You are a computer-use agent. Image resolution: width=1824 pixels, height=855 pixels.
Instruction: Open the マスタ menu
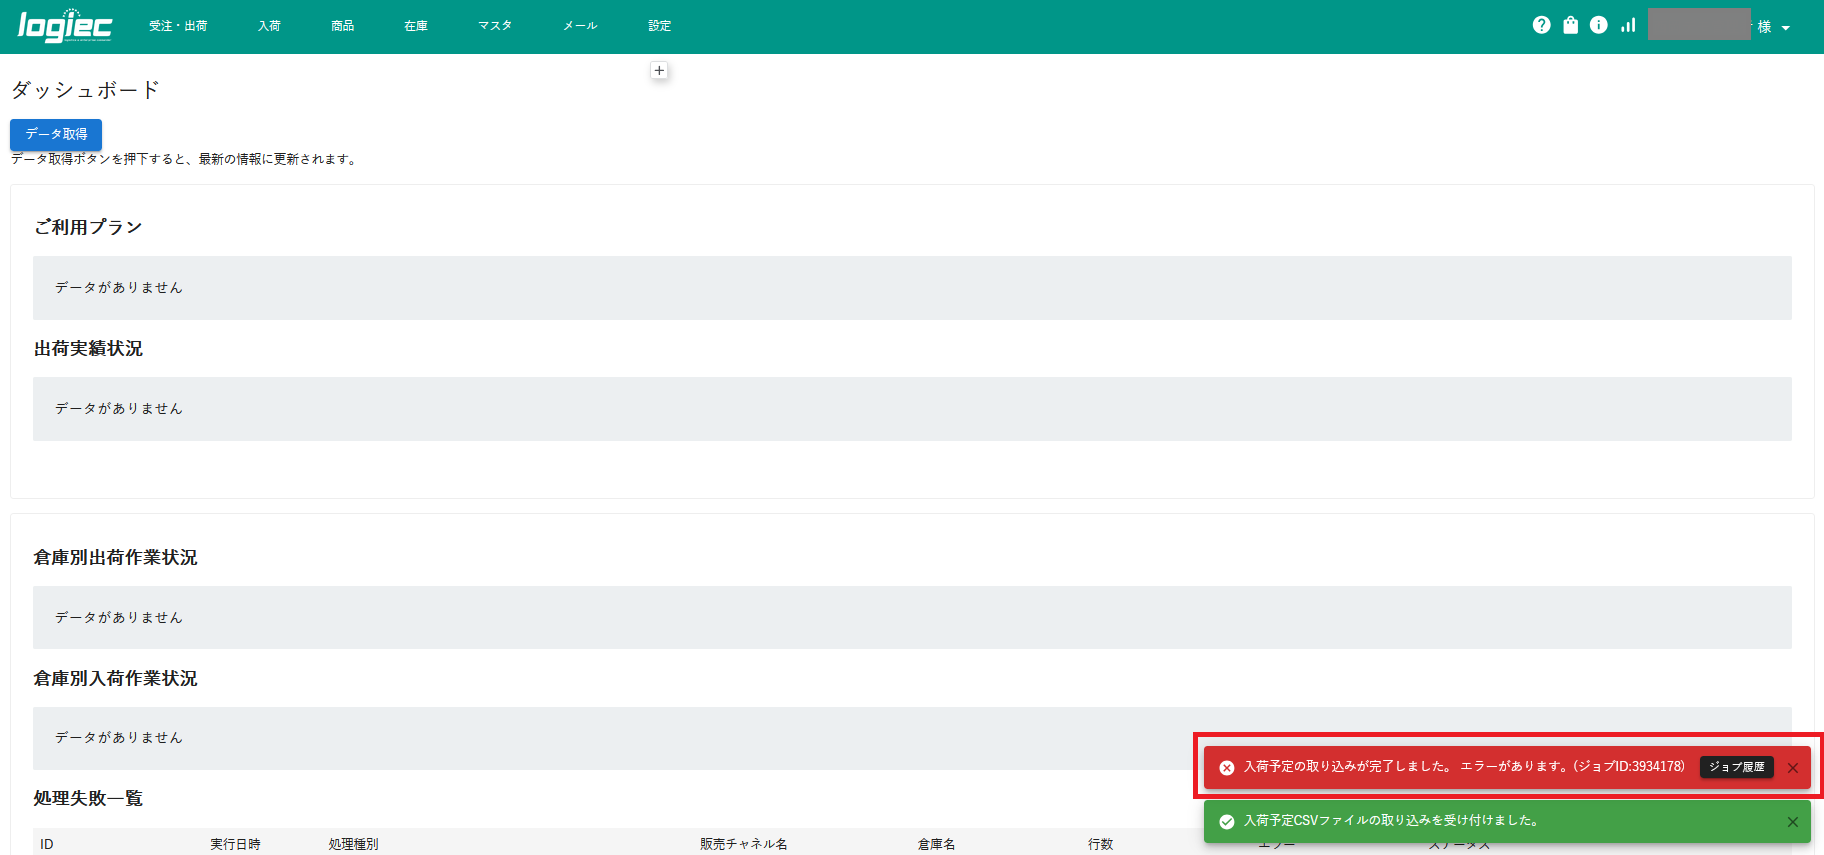tap(495, 26)
